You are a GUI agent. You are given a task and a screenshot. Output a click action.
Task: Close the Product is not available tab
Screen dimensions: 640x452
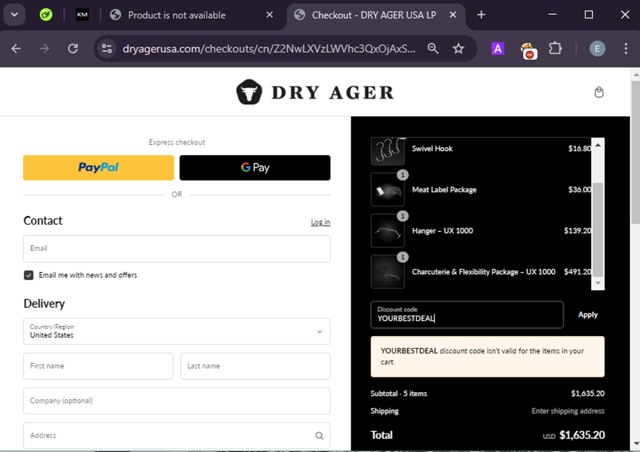(x=269, y=15)
